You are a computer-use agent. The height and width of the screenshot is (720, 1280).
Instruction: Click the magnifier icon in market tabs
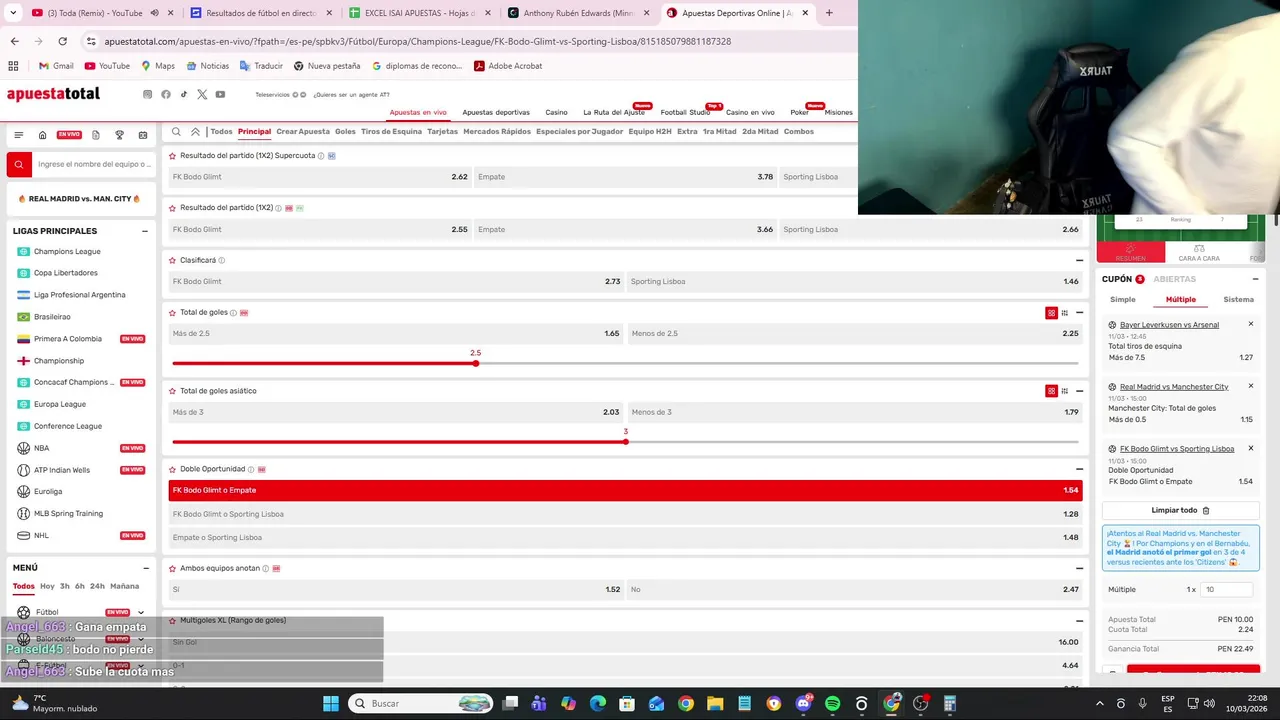(177, 131)
